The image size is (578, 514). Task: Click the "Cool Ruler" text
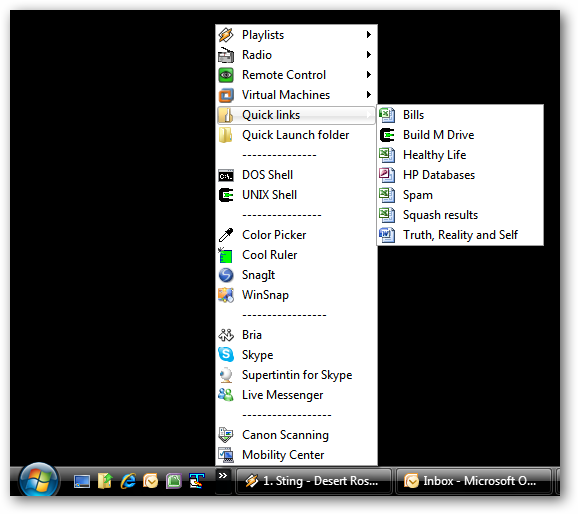269,255
